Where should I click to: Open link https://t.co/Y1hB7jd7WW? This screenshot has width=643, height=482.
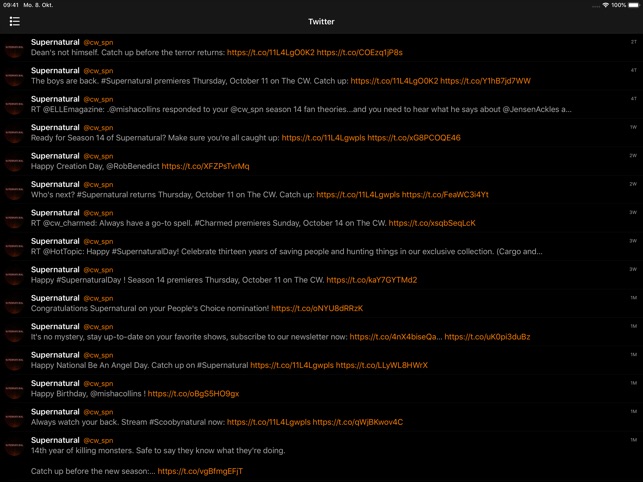coord(486,81)
